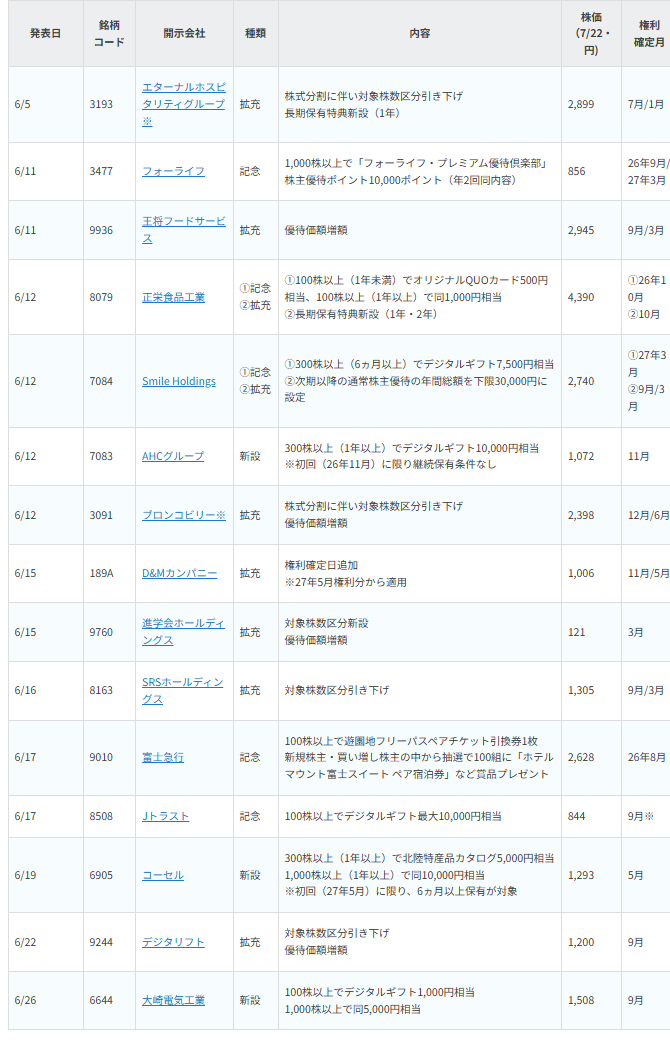
Task: Open the 富士急行 company link
Action: [163, 758]
